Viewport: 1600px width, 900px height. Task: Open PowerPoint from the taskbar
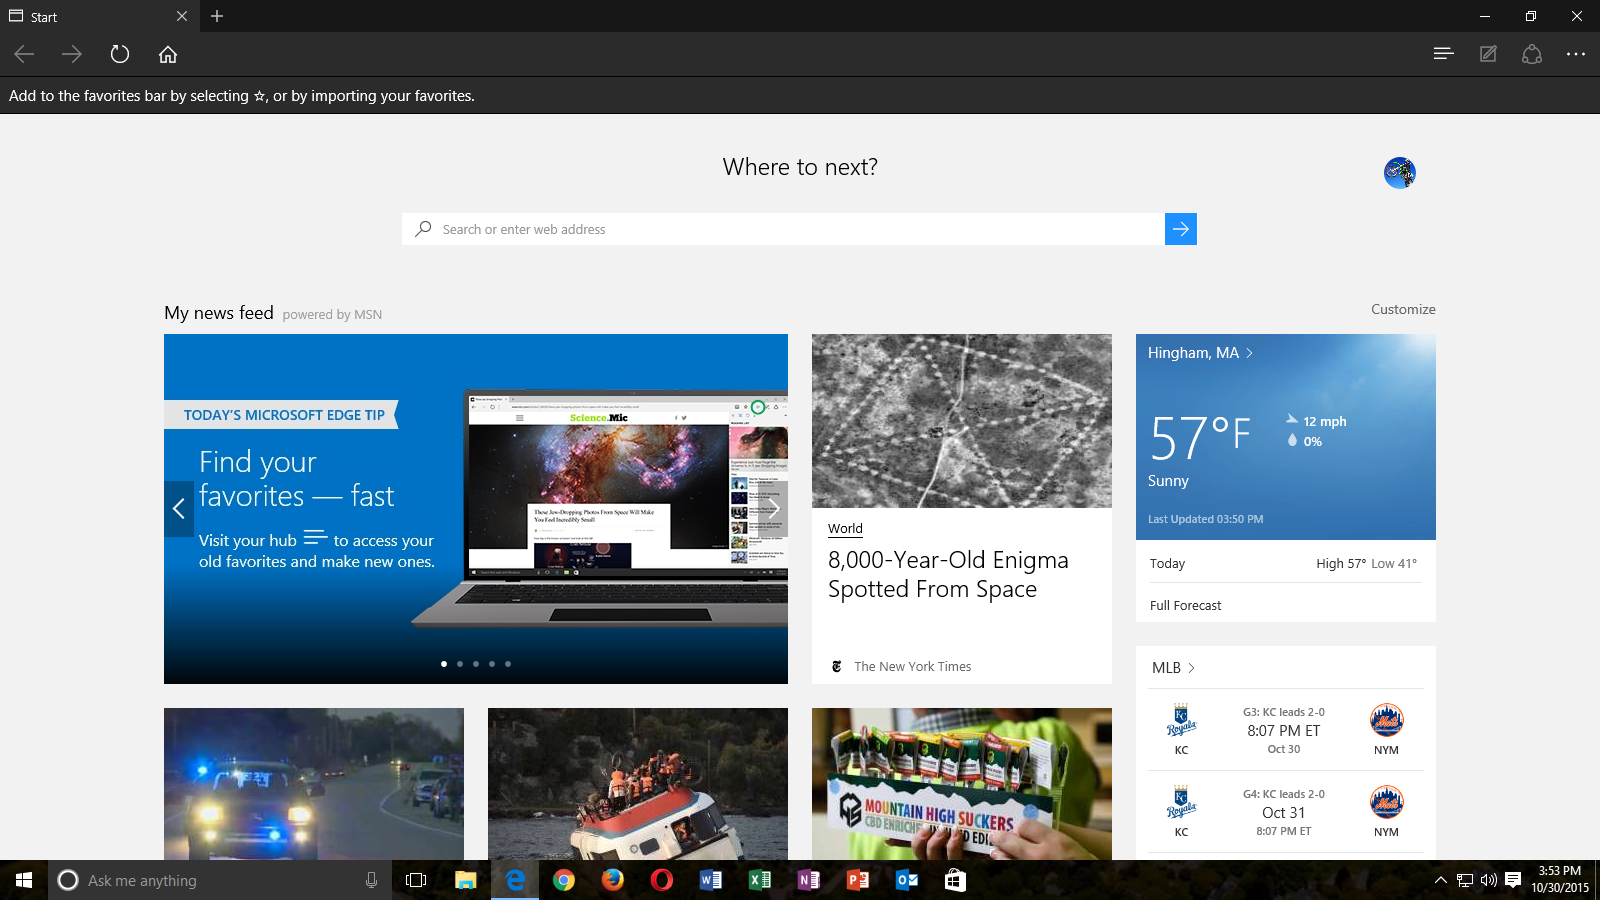(x=858, y=880)
